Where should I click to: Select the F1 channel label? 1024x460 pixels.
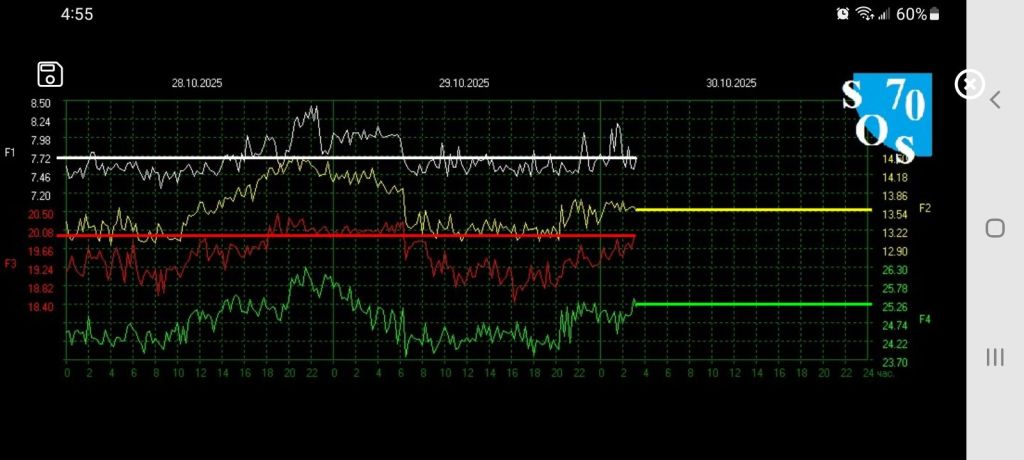click(10, 152)
